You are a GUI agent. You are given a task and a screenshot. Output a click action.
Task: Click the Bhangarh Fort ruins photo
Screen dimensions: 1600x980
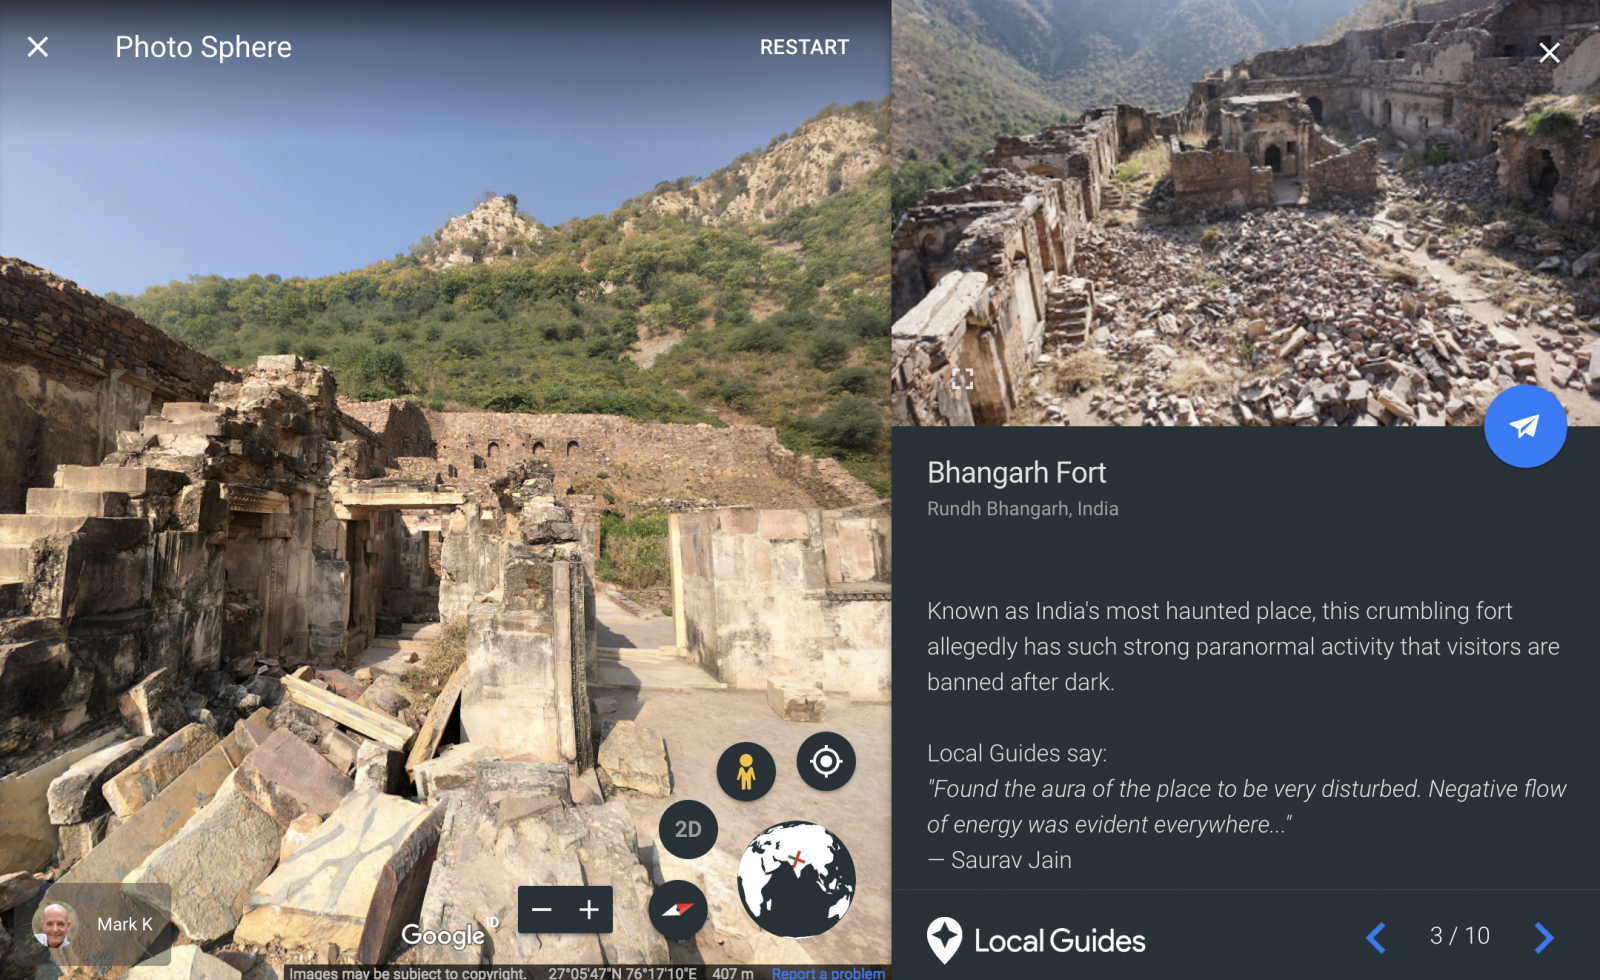pyautogui.click(x=1246, y=213)
